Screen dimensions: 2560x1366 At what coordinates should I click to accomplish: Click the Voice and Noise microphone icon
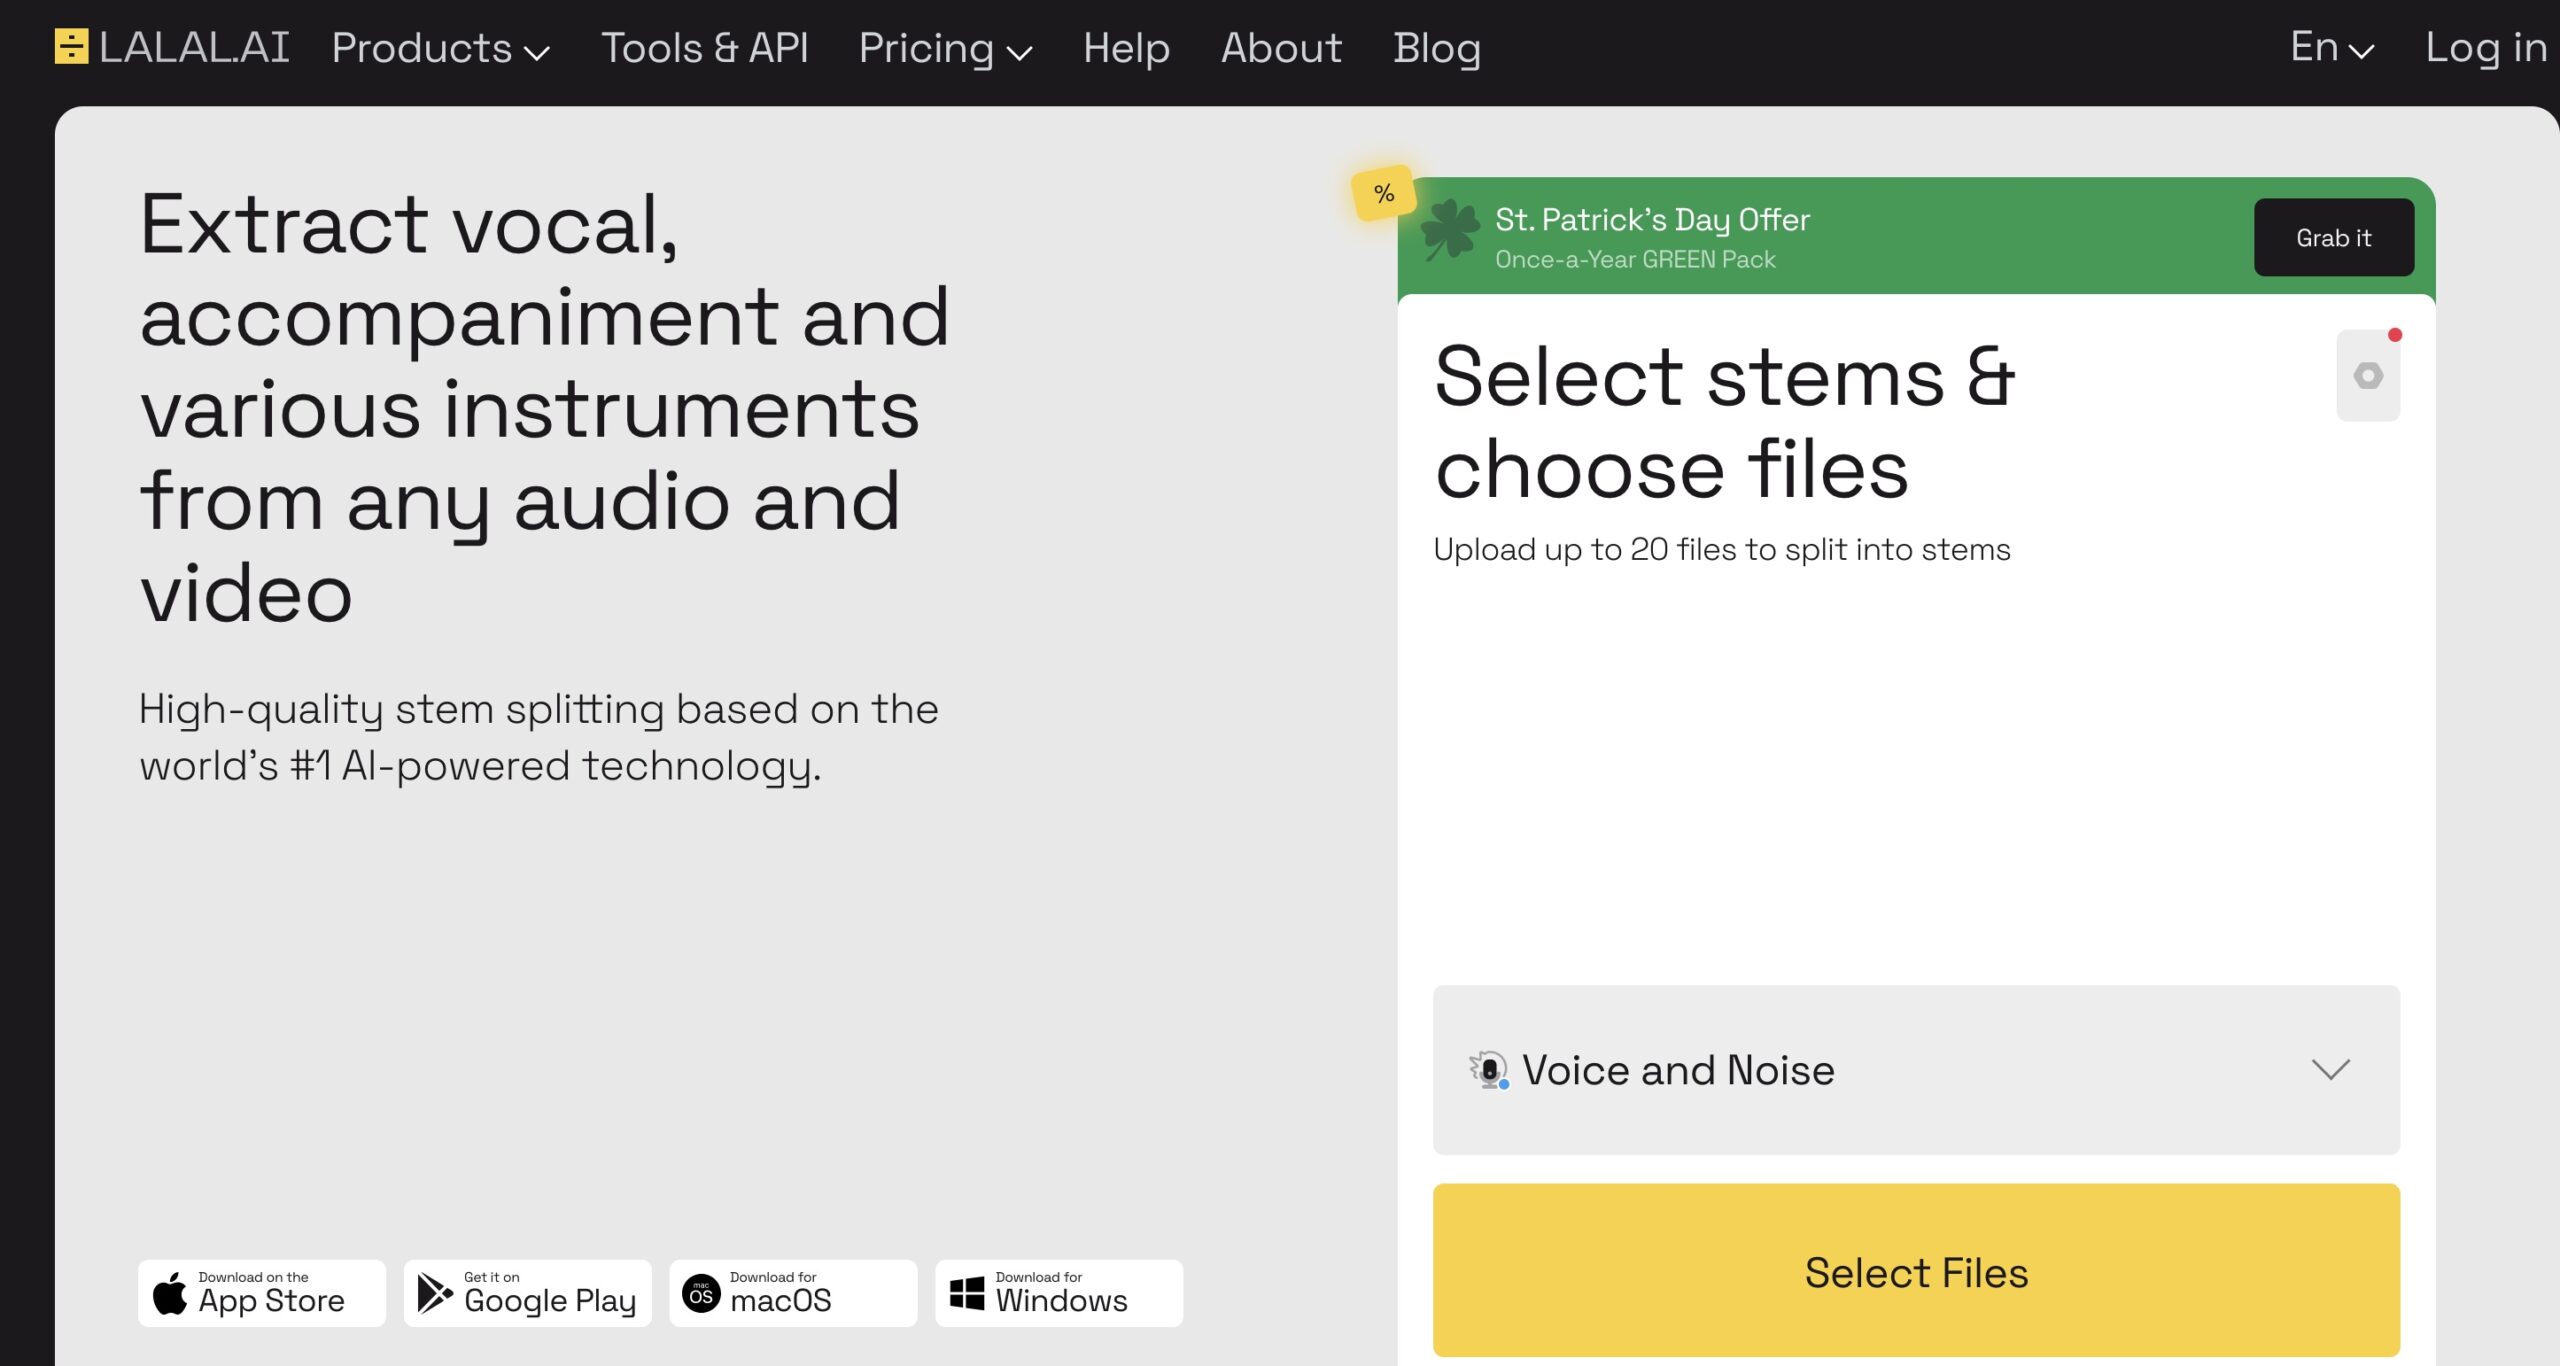pos(1489,1070)
